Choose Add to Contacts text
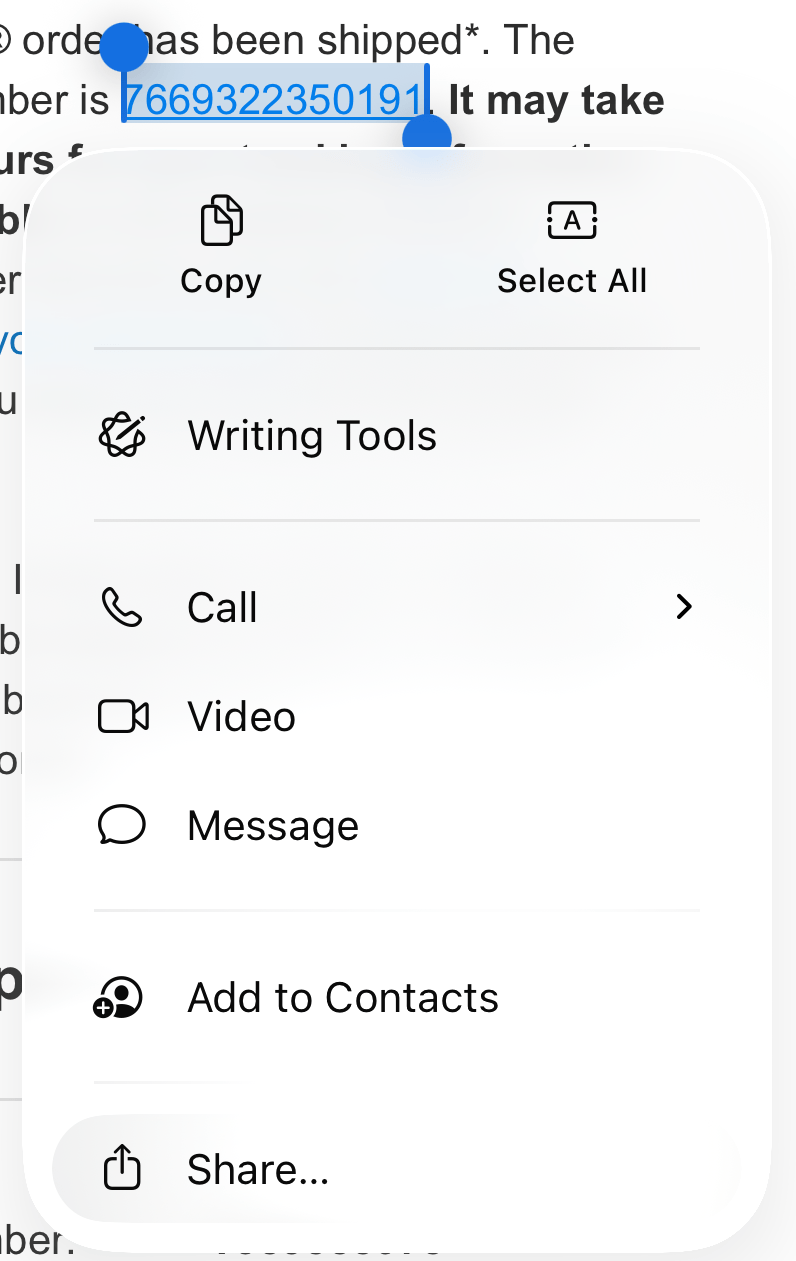 click(x=343, y=998)
